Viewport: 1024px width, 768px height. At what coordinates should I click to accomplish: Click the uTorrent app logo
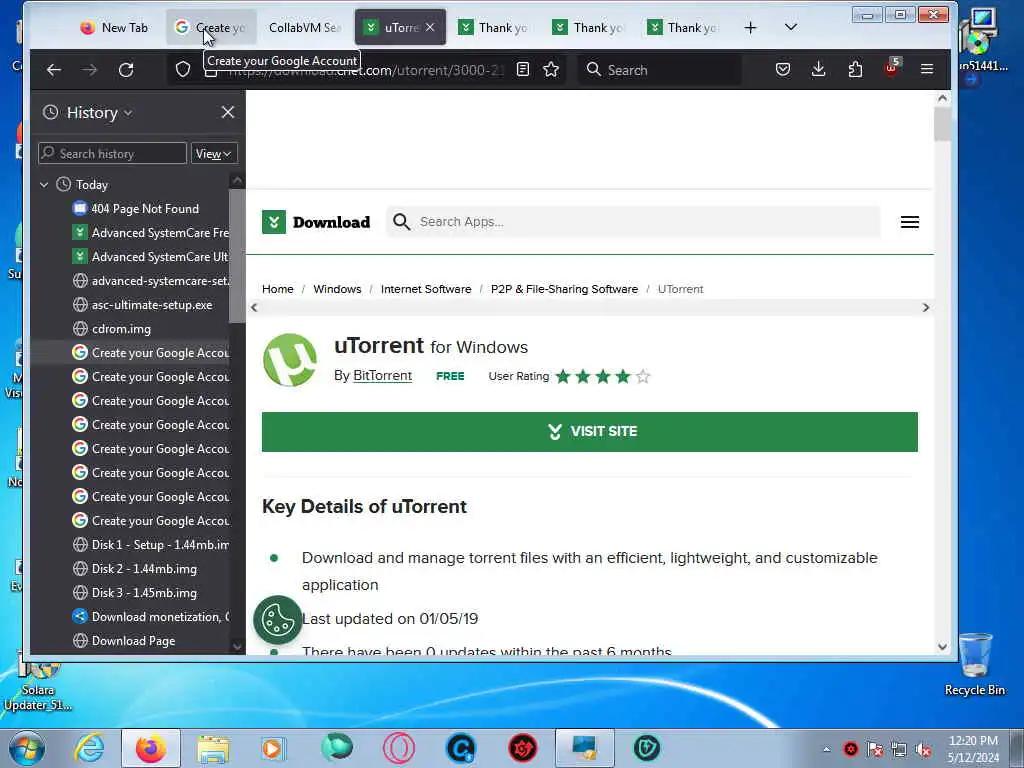tap(290, 360)
